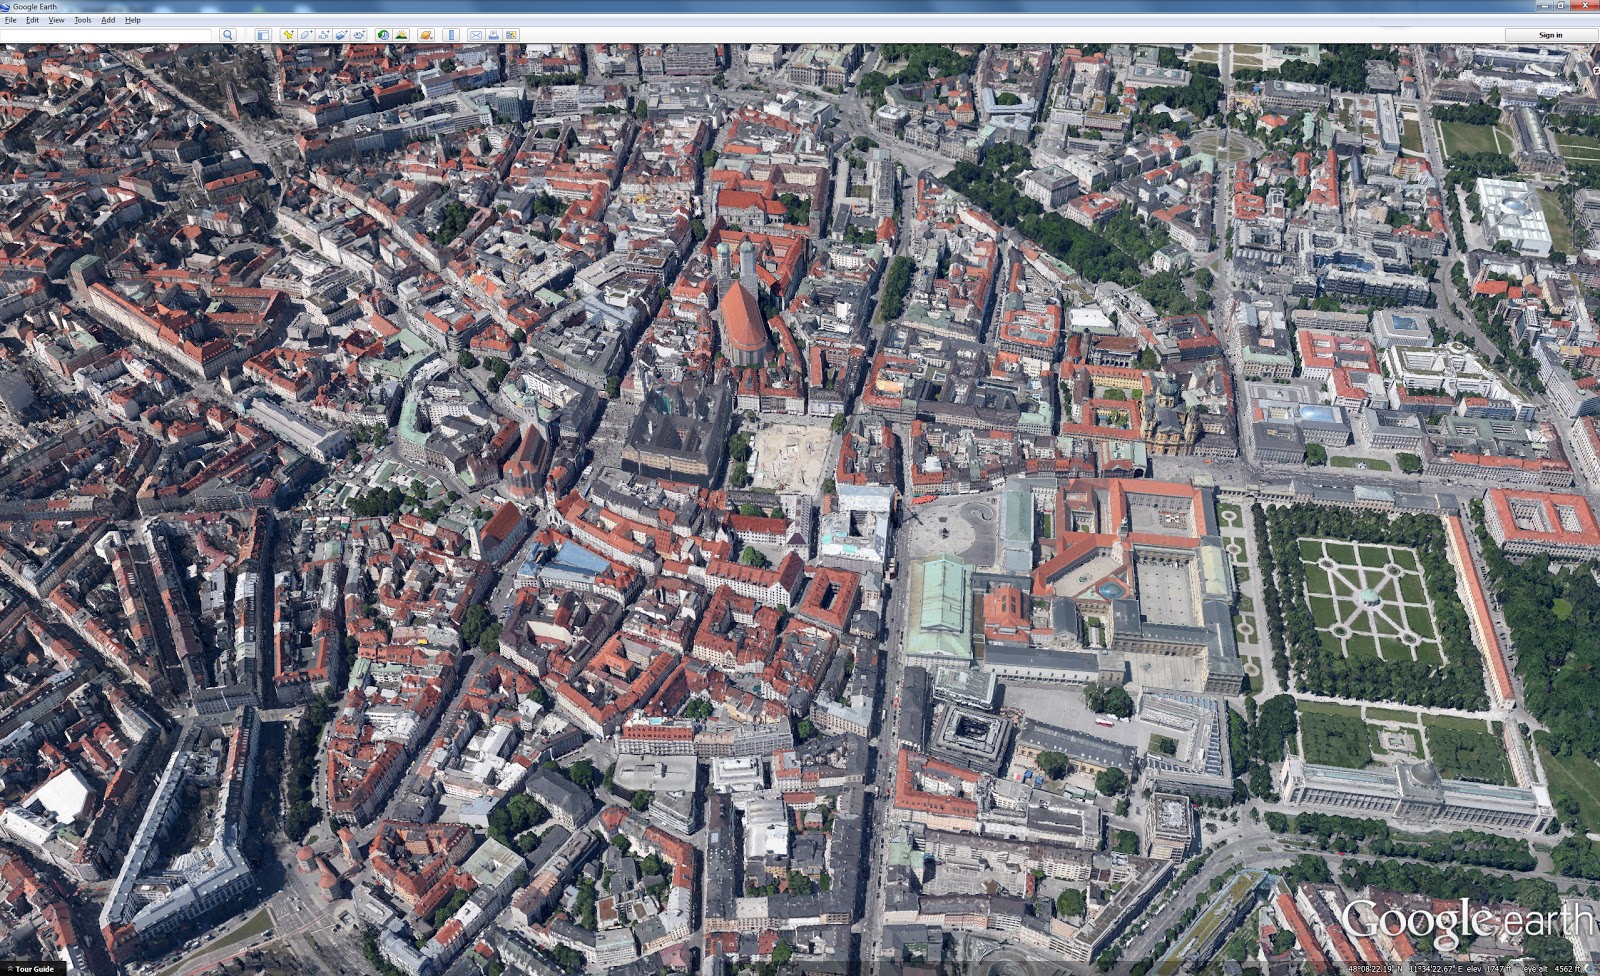The image size is (1600, 976).
Task: Click the Sign in button
Action: tap(1549, 34)
